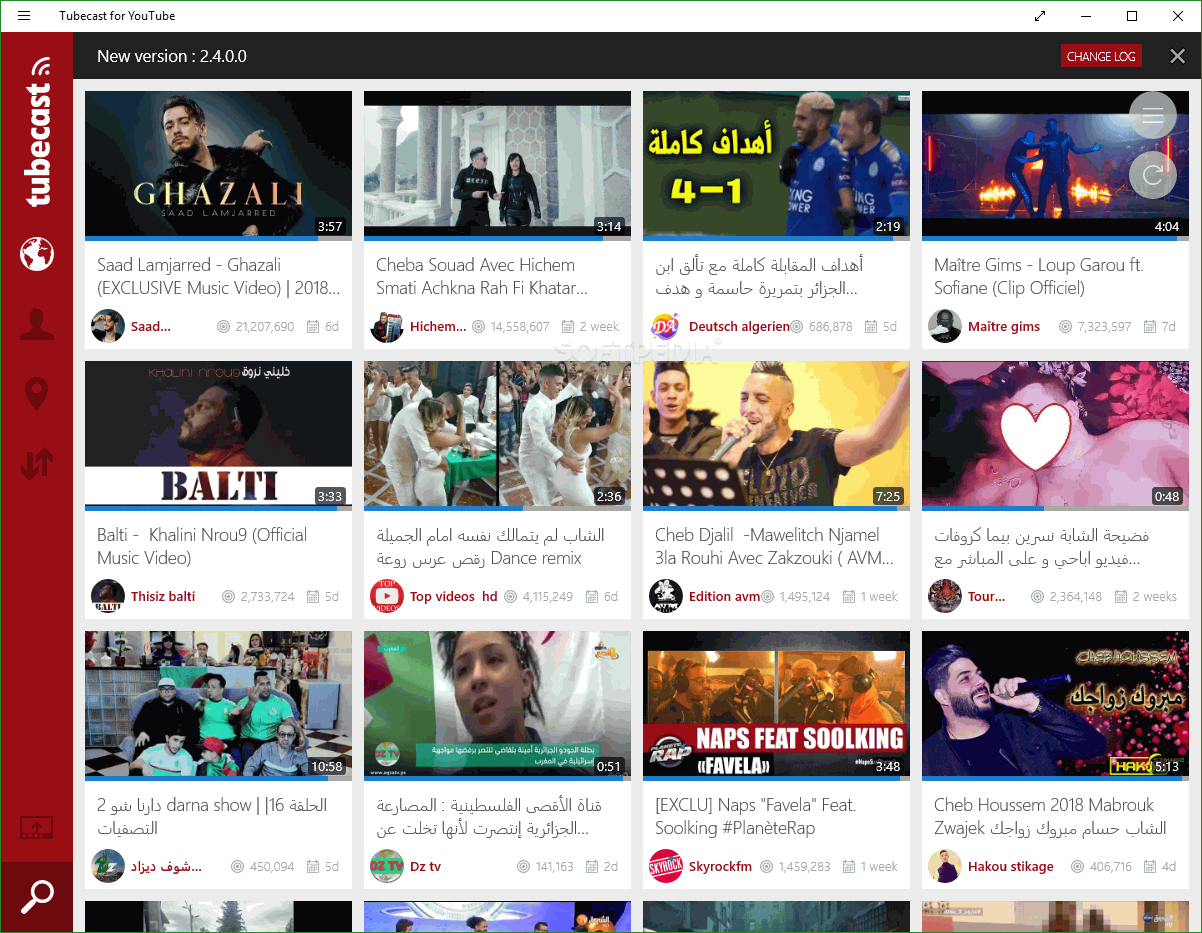This screenshot has width=1202, height=933.
Task: Play the heart image 0:48 thumbnail
Action: coord(1055,434)
